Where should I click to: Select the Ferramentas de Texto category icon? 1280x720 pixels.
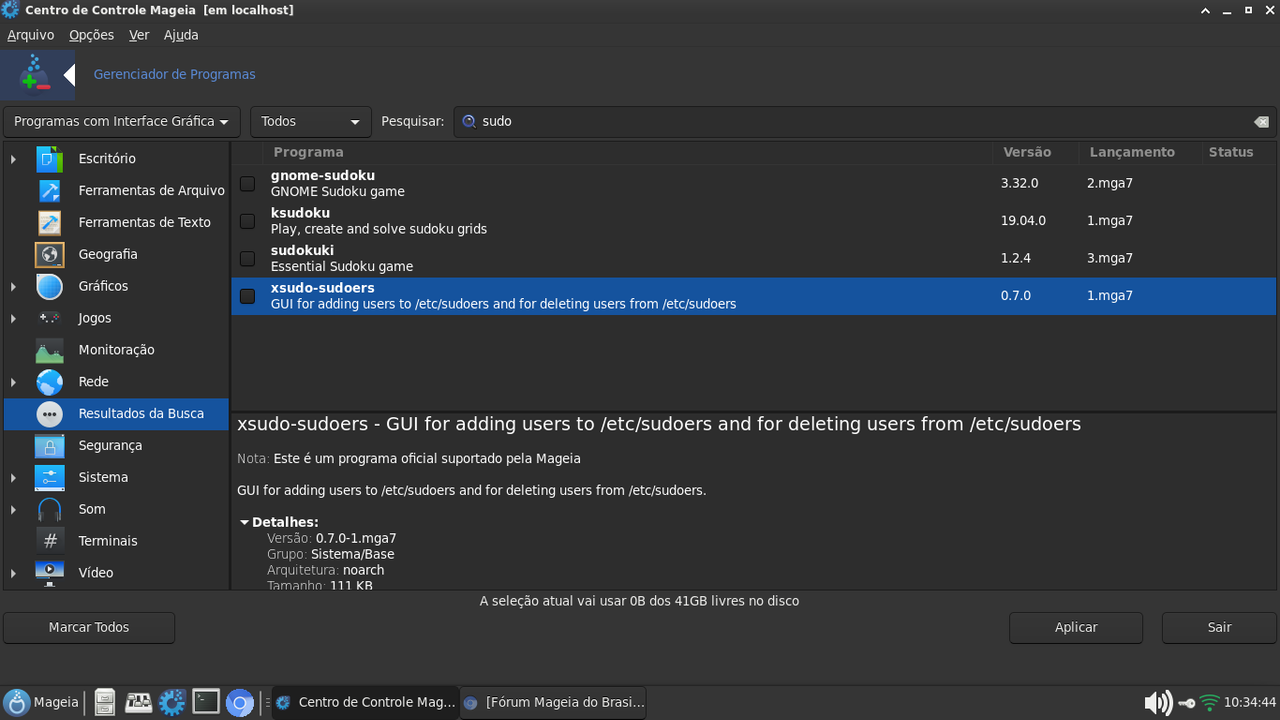pos(49,223)
